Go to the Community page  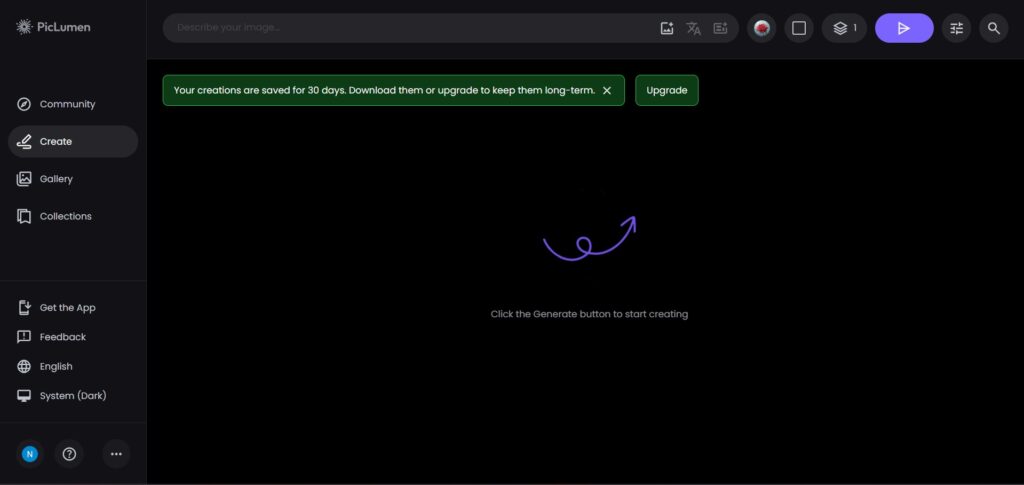point(67,104)
